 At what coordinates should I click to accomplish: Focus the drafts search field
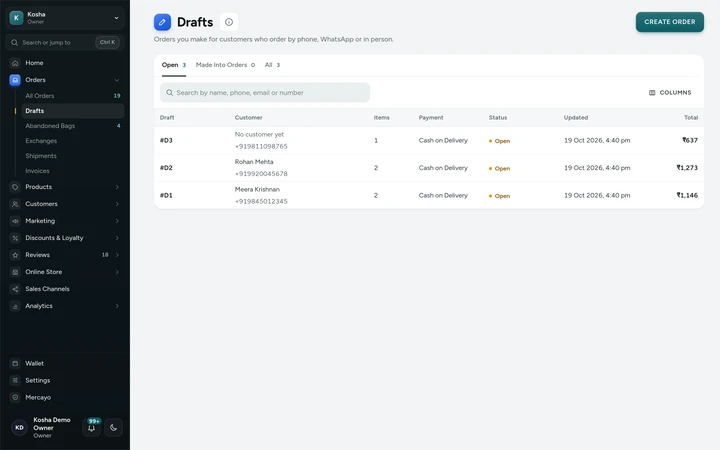tap(265, 93)
